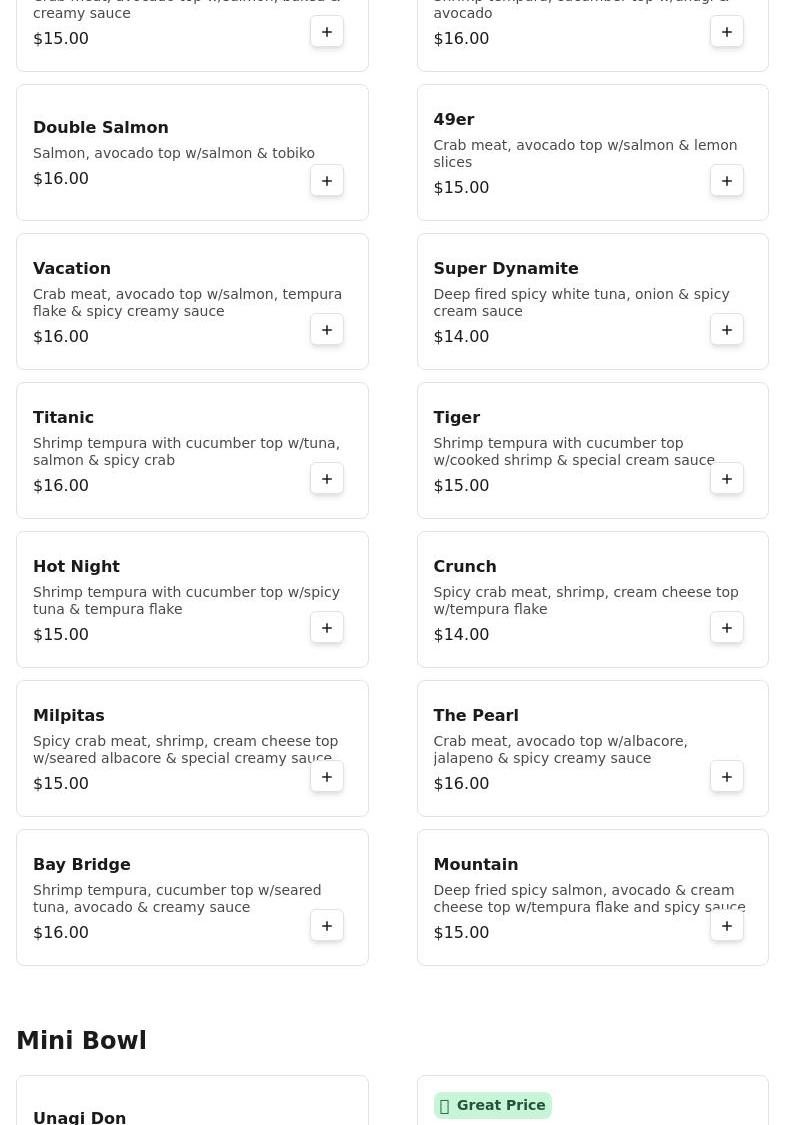Open the Double Salmon item details
The image size is (785, 1125).
pyautogui.click(x=101, y=128)
